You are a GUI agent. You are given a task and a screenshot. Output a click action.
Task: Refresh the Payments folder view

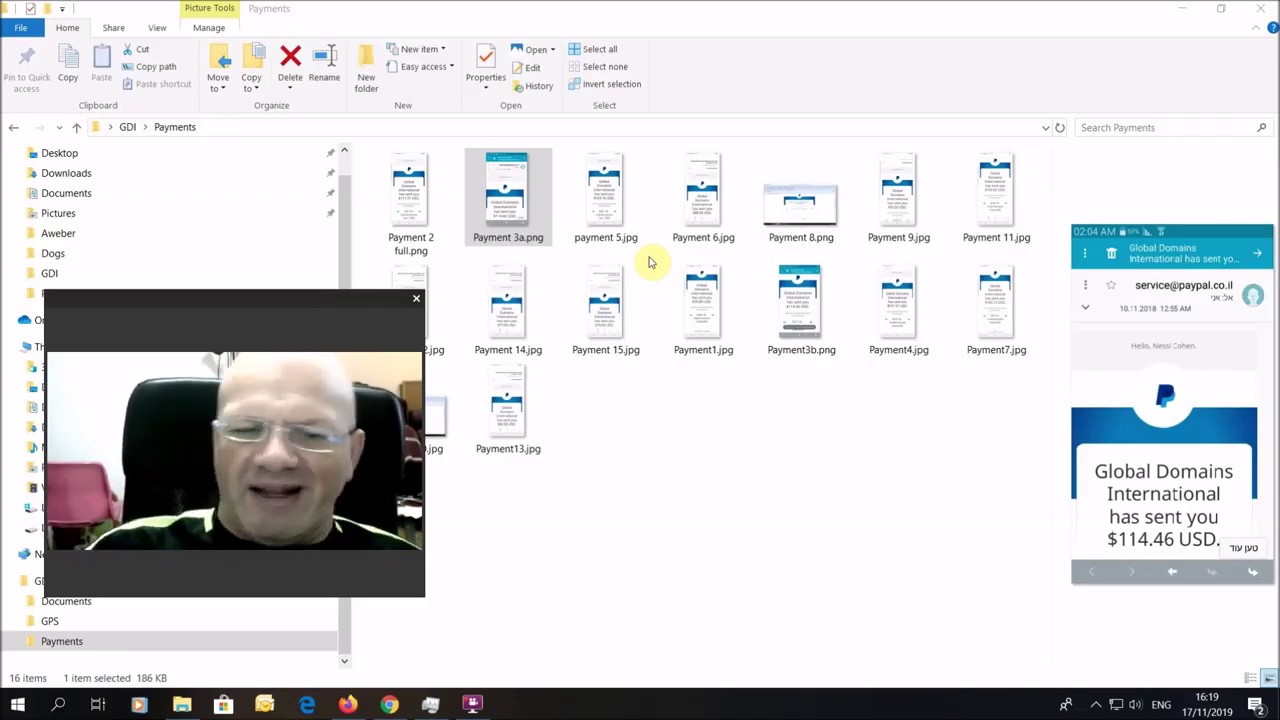[1060, 128]
